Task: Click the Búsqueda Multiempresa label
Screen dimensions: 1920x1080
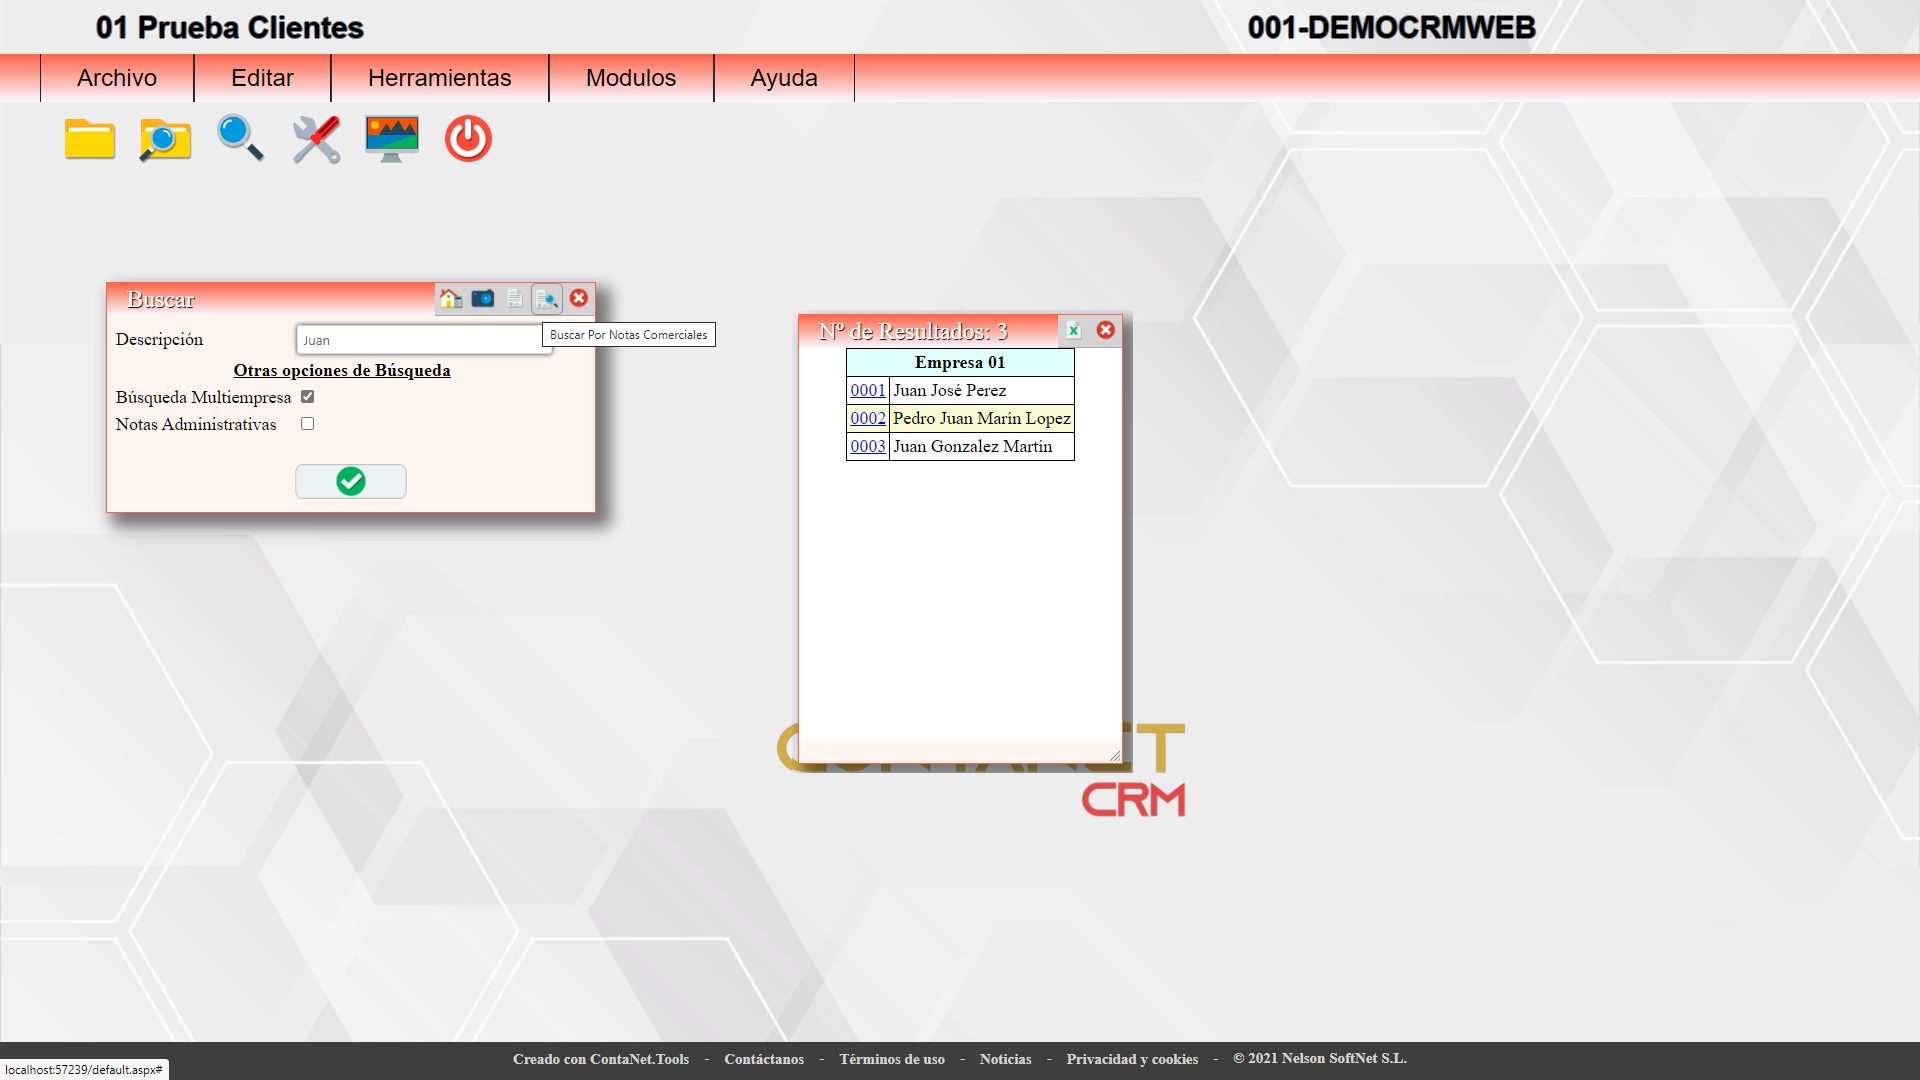Action: [203, 398]
